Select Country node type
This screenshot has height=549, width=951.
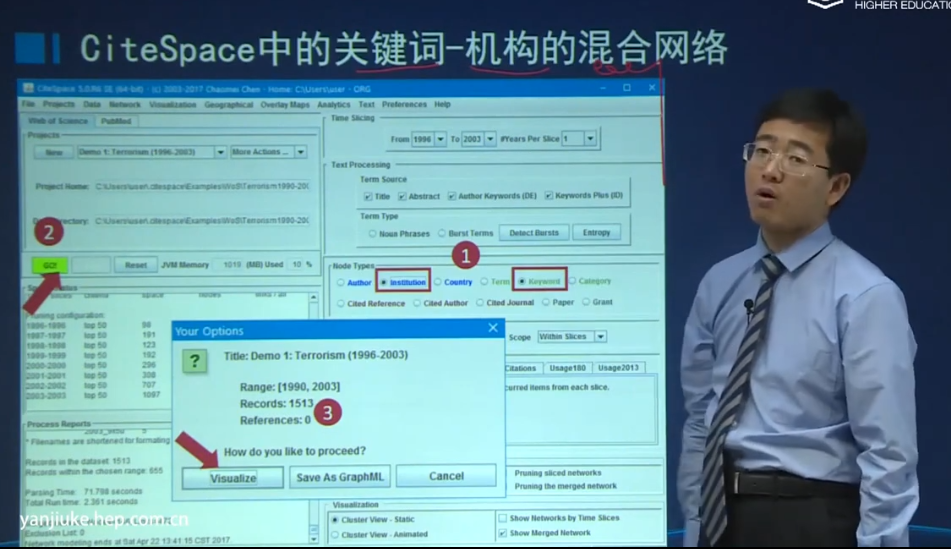click(x=437, y=282)
